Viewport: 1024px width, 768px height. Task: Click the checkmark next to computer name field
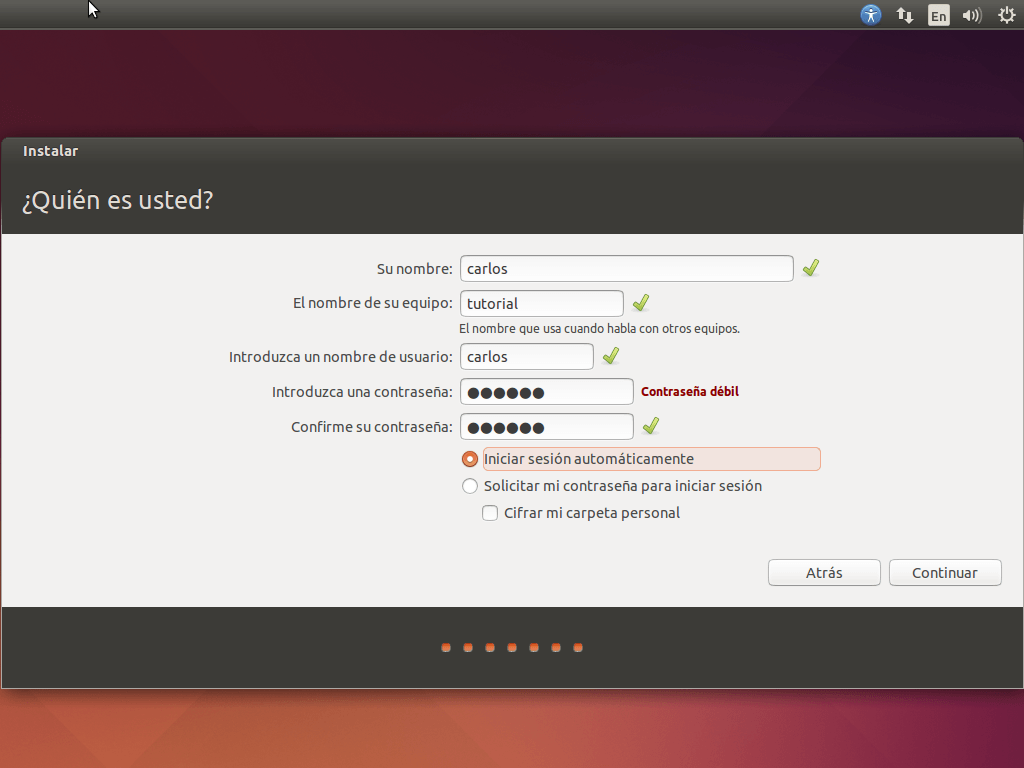click(x=641, y=302)
